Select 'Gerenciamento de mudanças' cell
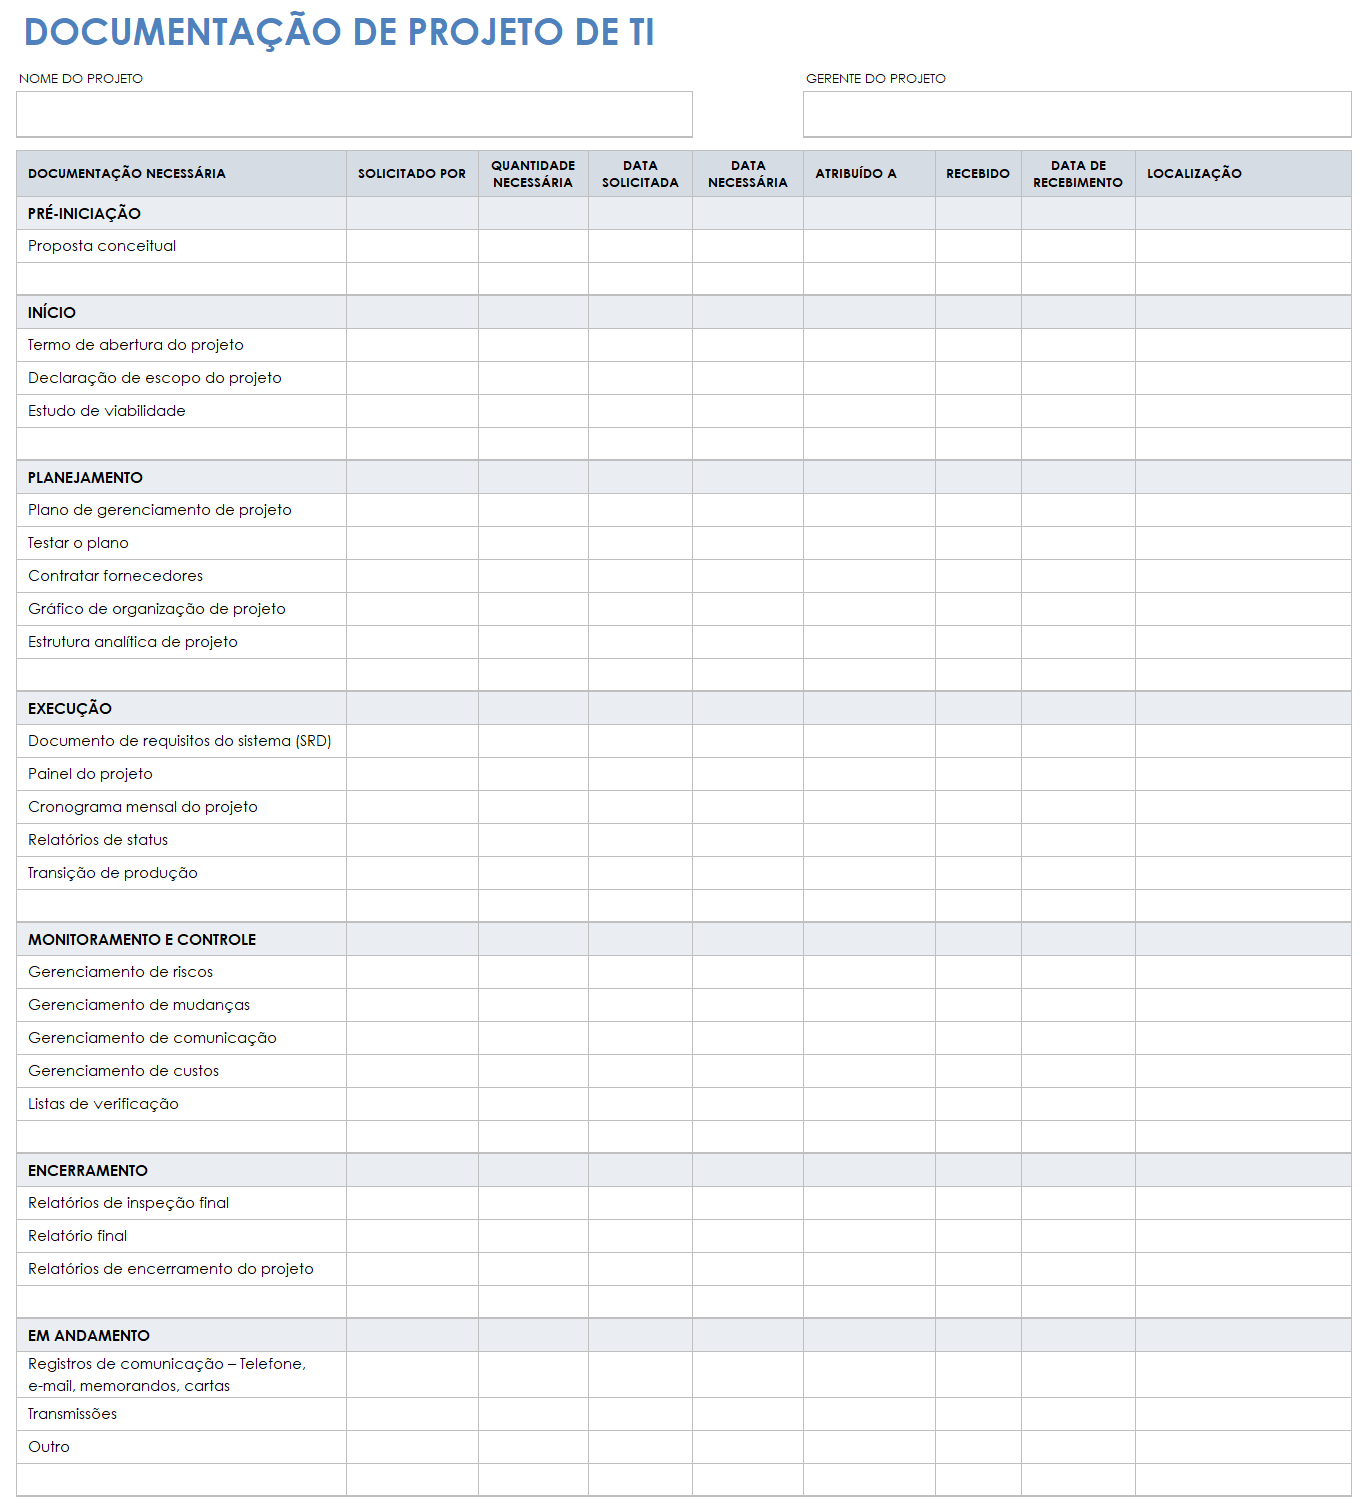This screenshot has height=1505, width=1368. 182,1005
